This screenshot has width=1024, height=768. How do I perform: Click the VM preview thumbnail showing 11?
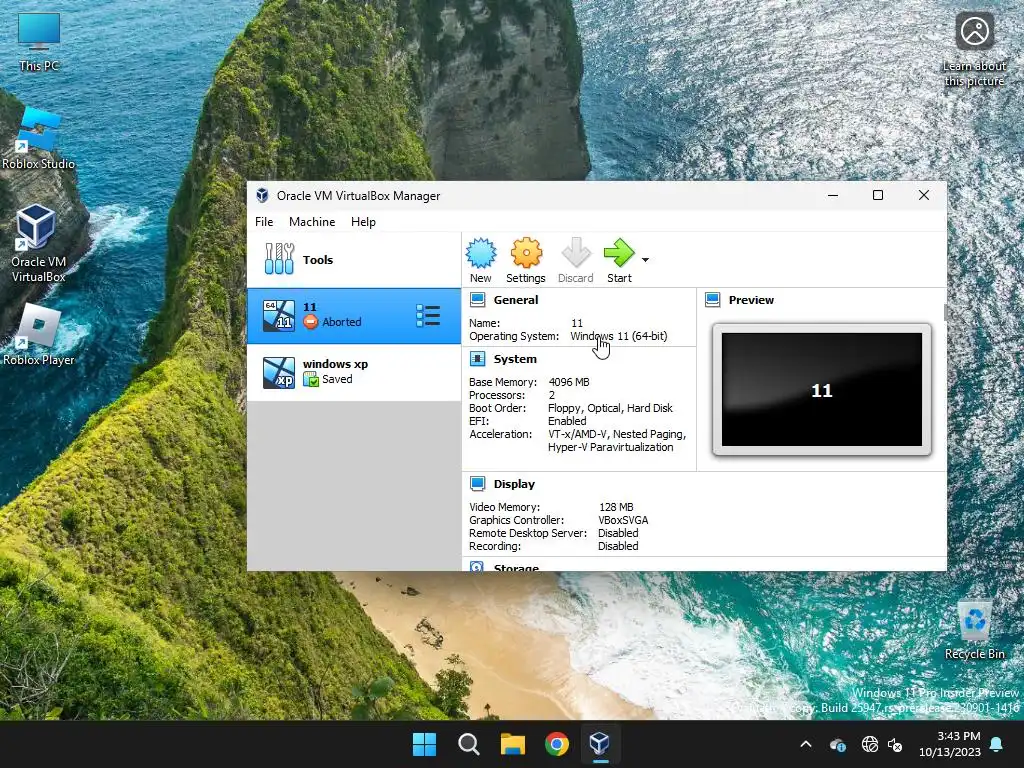coord(822,390)
